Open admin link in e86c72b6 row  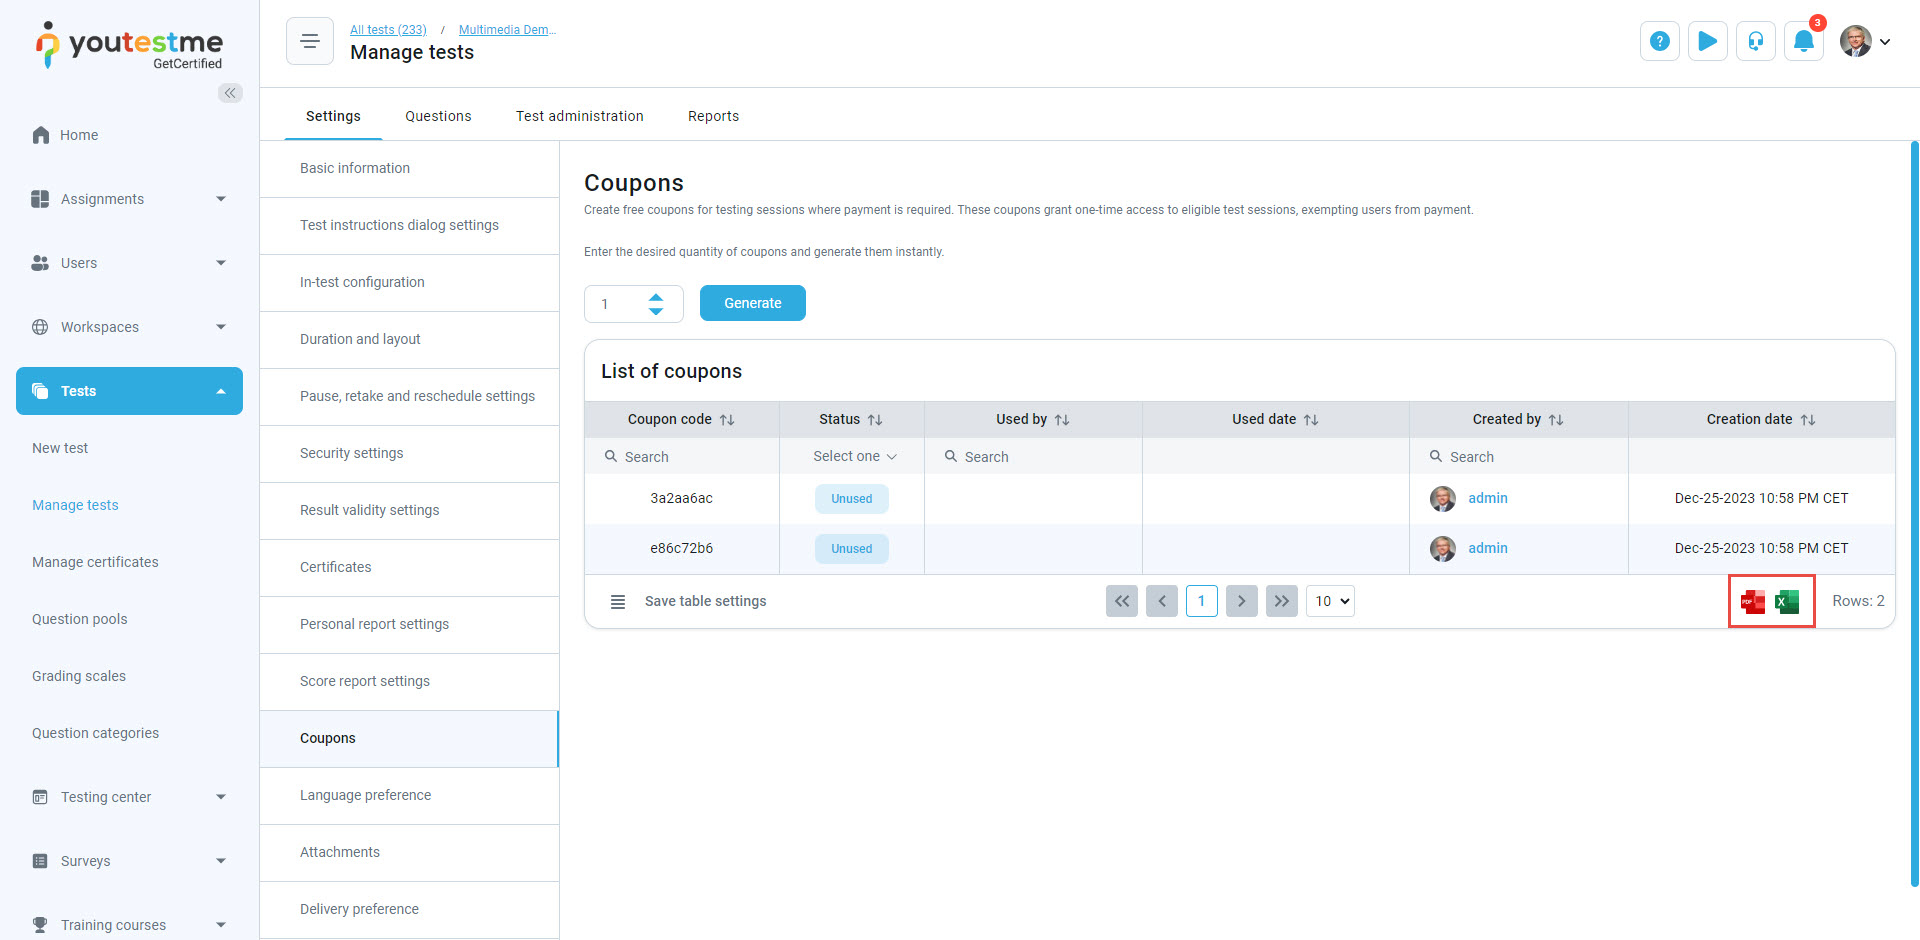(x=1488, y=548)
